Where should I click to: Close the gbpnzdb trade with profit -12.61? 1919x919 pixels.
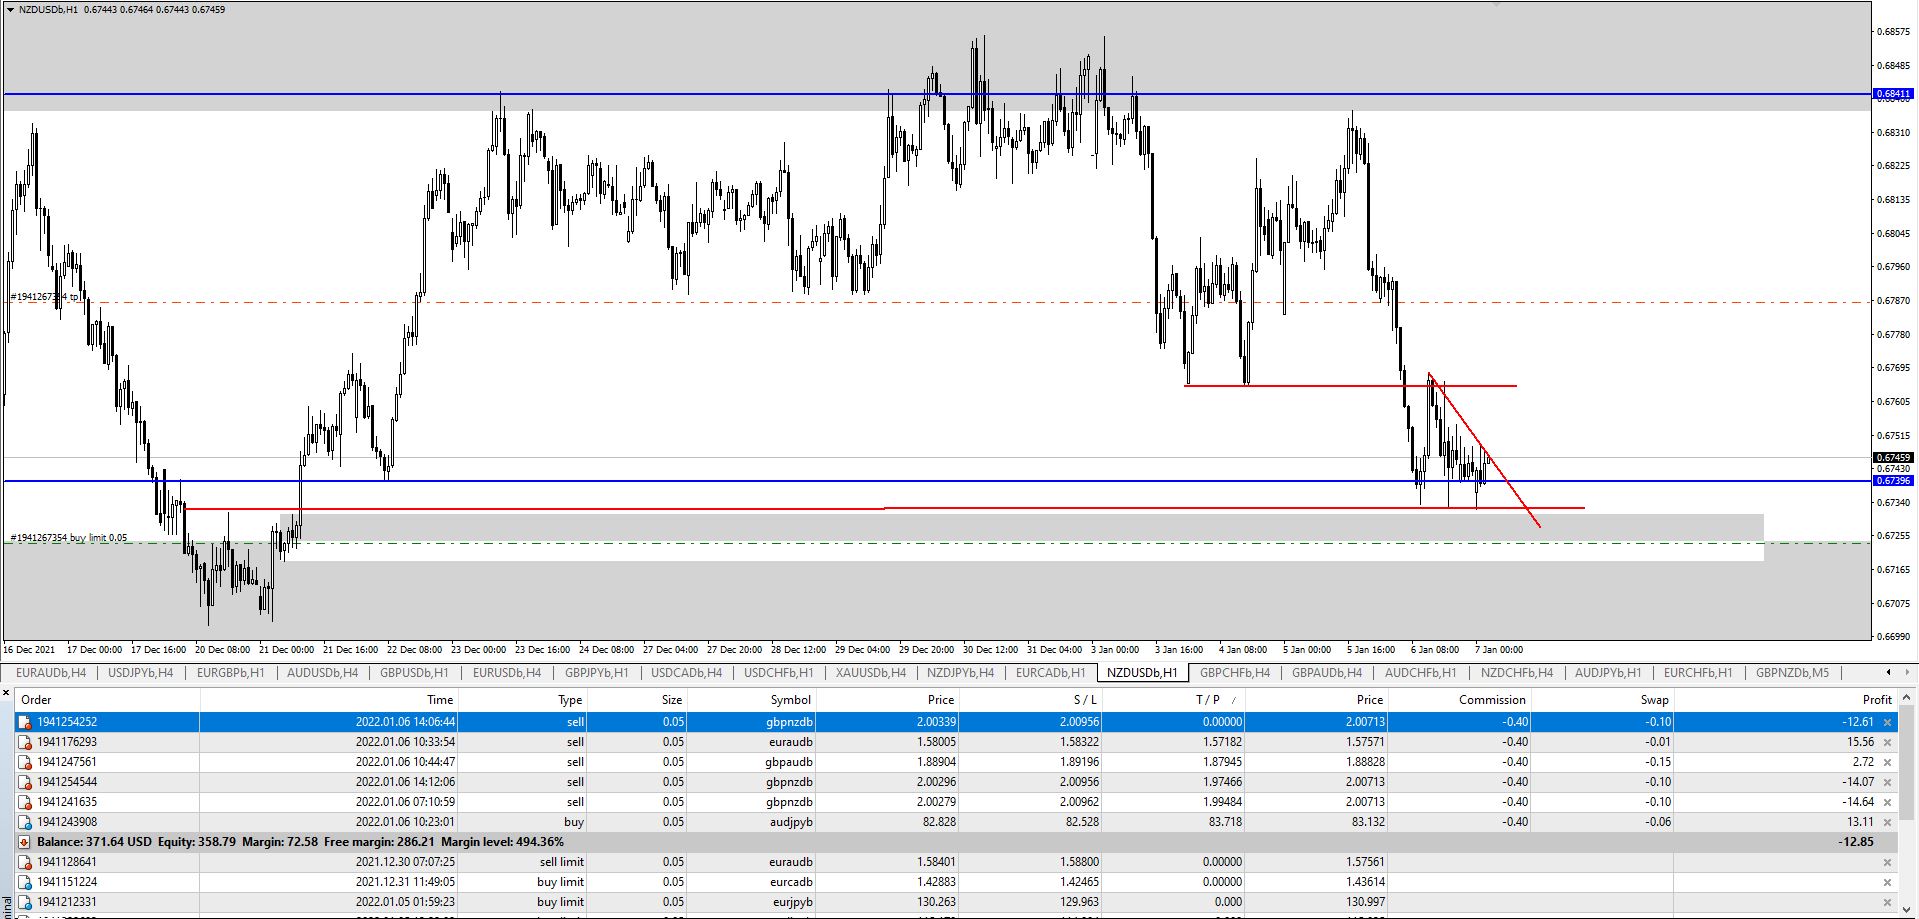tap(1888, 722)
